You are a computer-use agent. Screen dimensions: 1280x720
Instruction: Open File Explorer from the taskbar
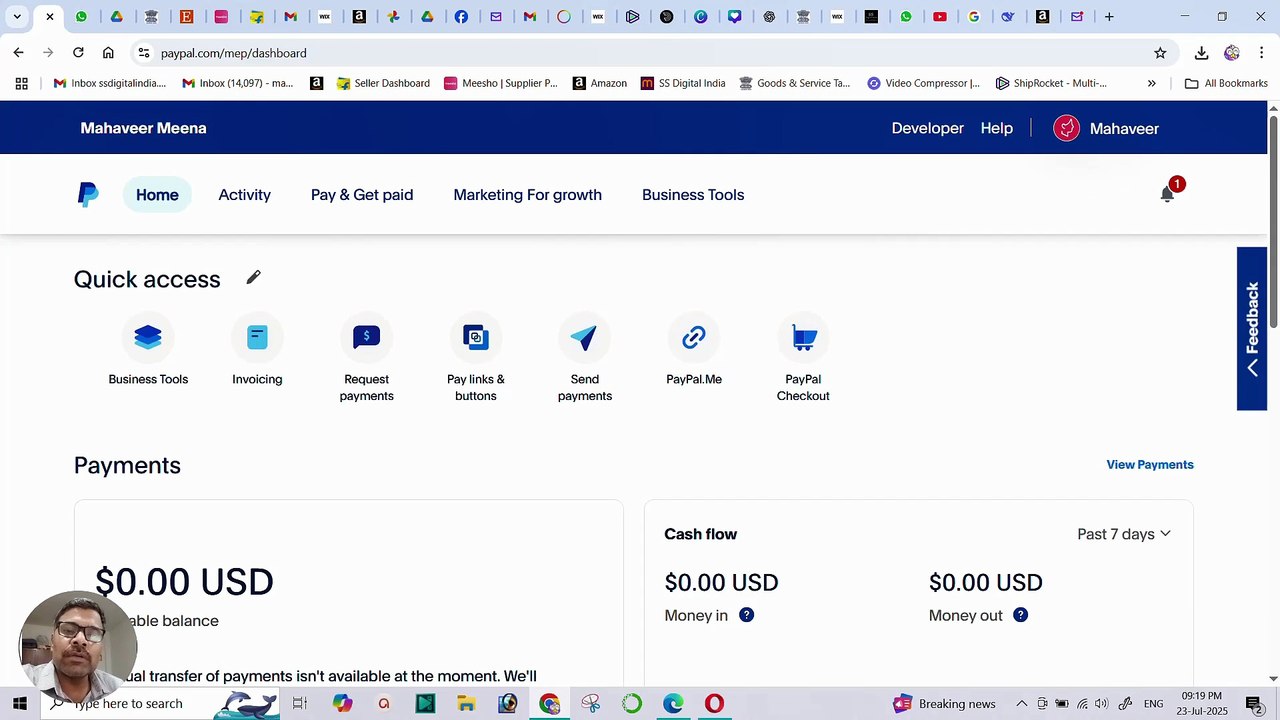tap(466, 704)
